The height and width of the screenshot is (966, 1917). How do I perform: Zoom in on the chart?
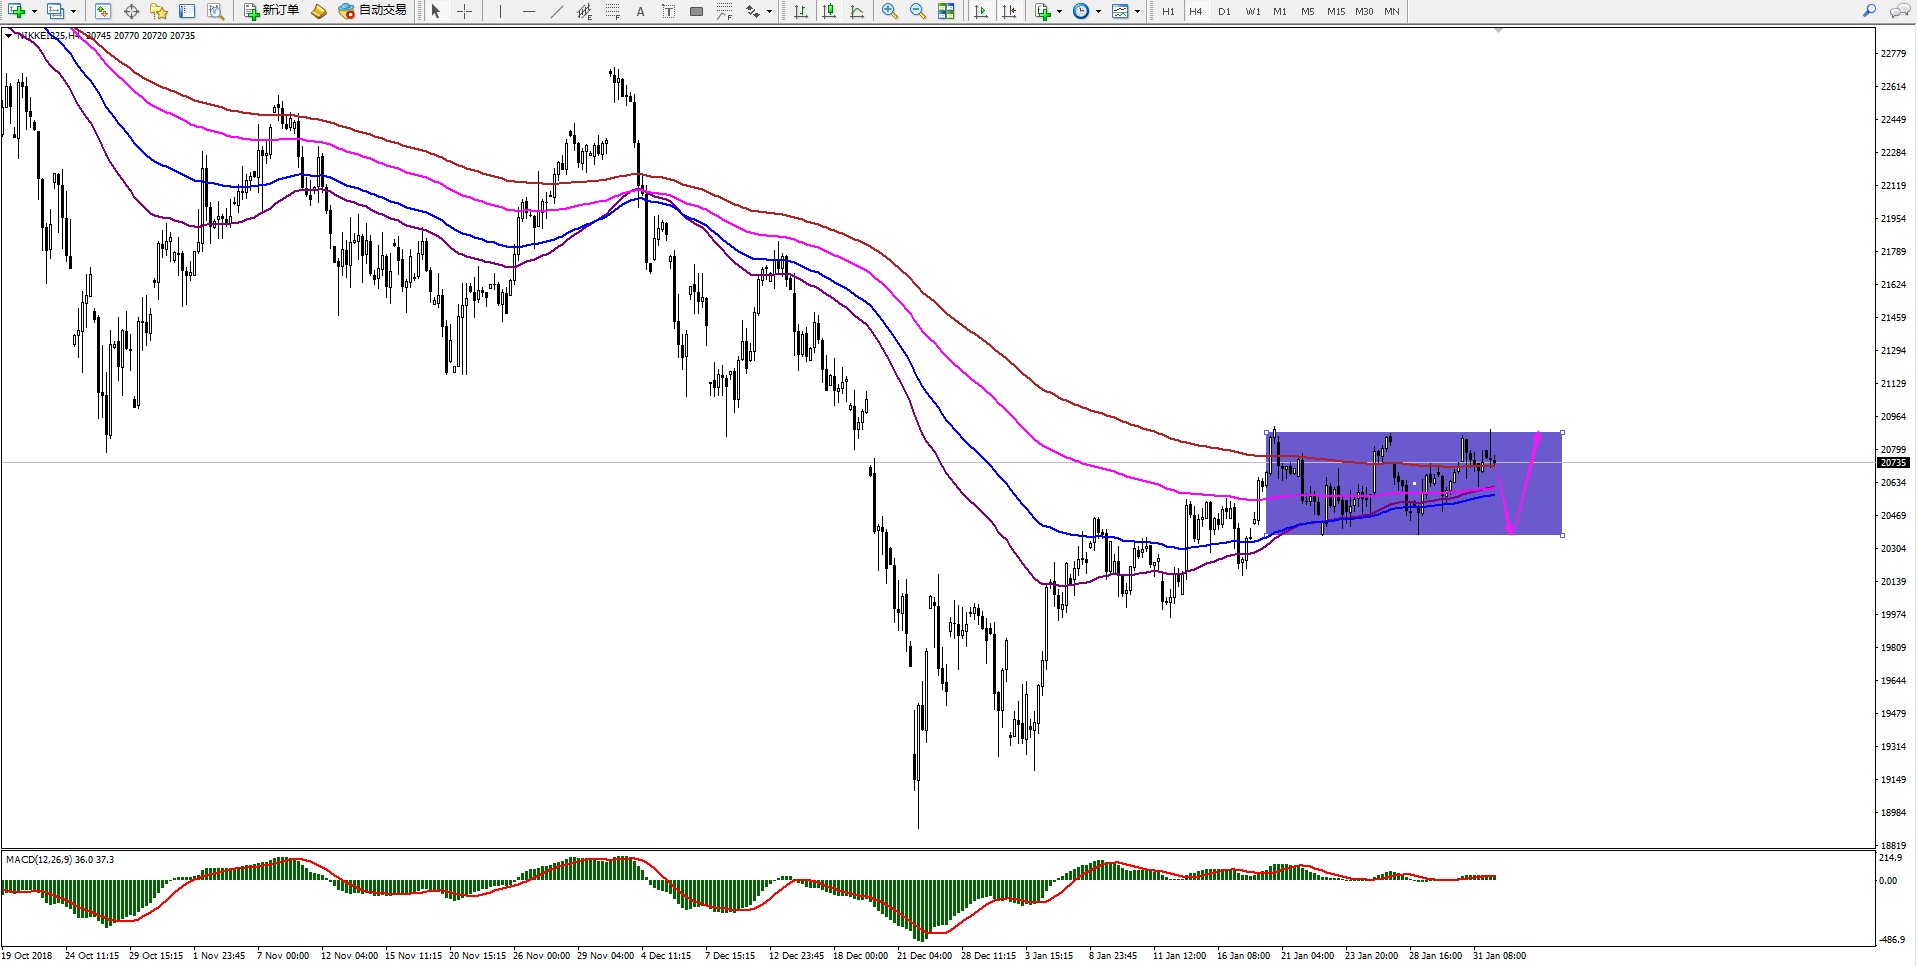pos(889,11)
